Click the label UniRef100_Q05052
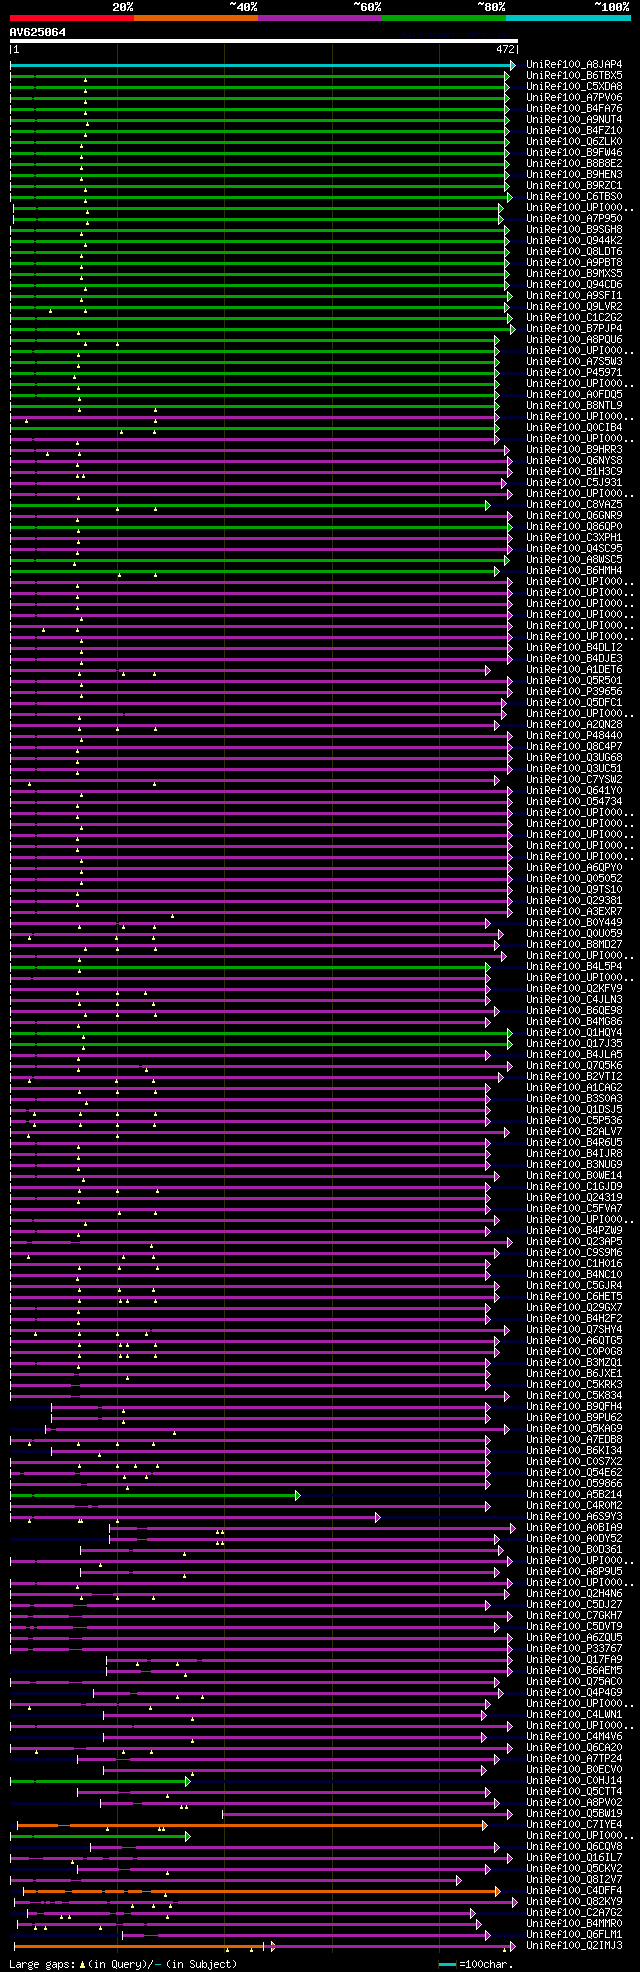 [574, 879]
